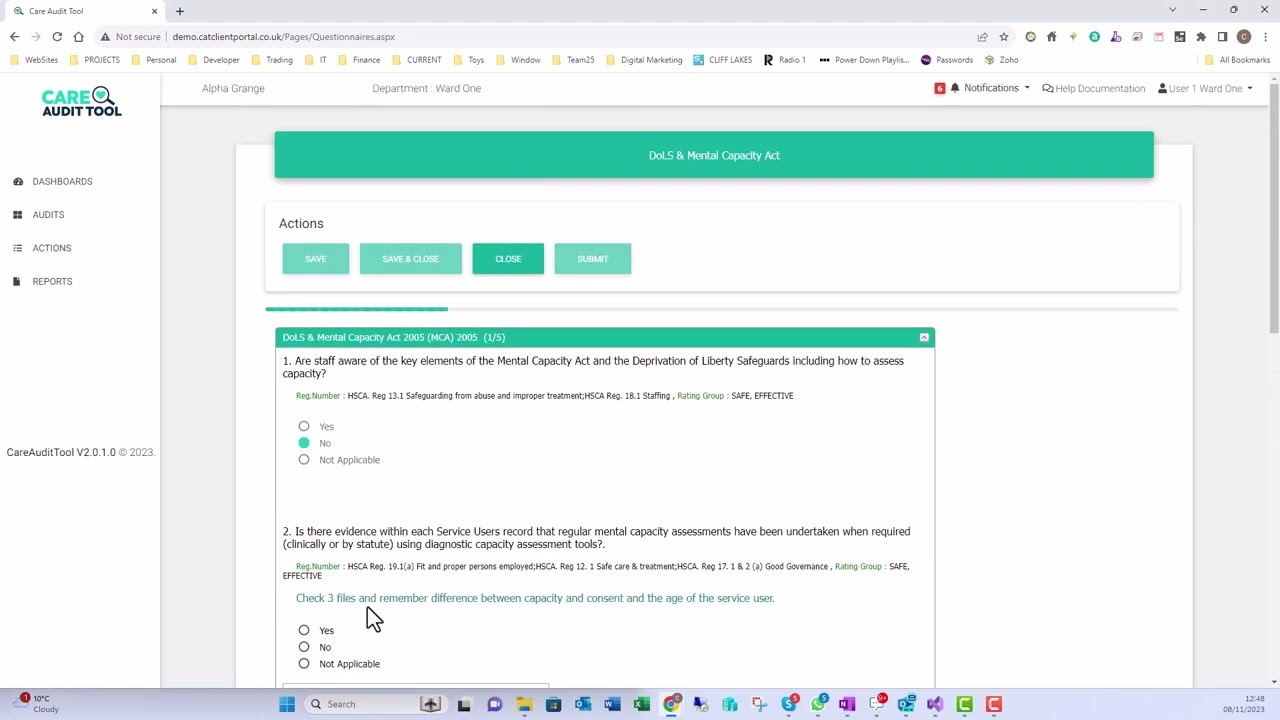1280x720 pixels.
Task: Open the CURRENT bookmarks folder
Action: (x=417, y=60)
